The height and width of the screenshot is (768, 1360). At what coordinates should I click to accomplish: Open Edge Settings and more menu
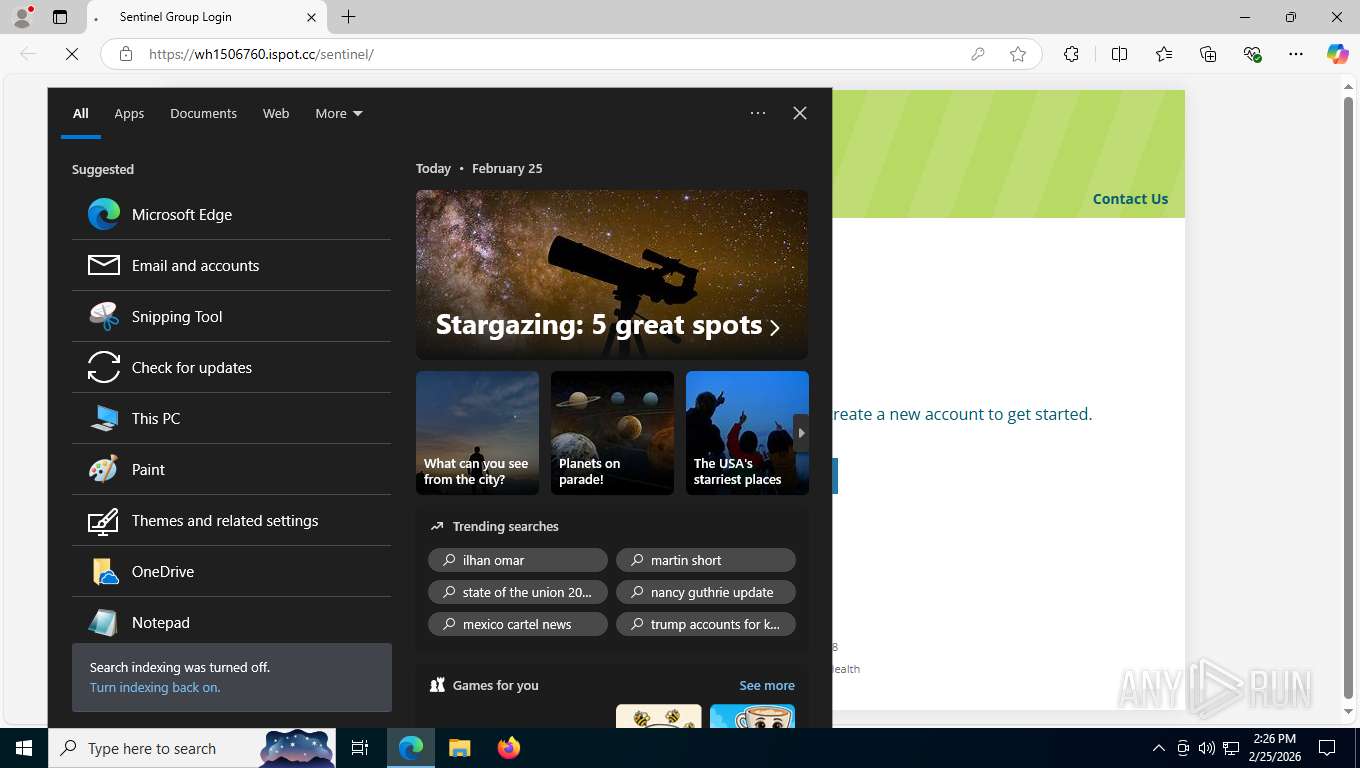(1296, 54)
